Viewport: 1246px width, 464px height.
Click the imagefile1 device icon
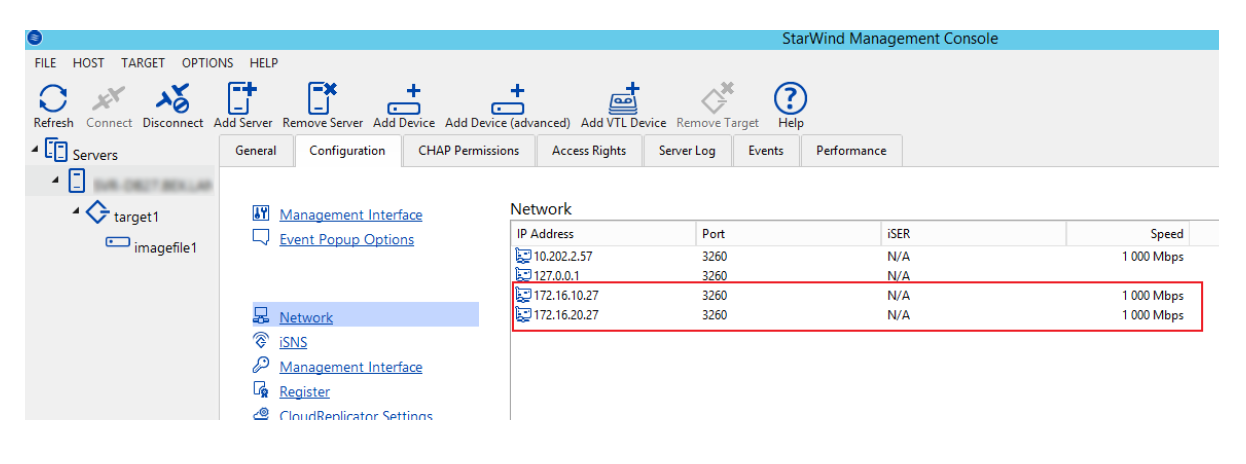pyautogui.click(x=117, y=244)
